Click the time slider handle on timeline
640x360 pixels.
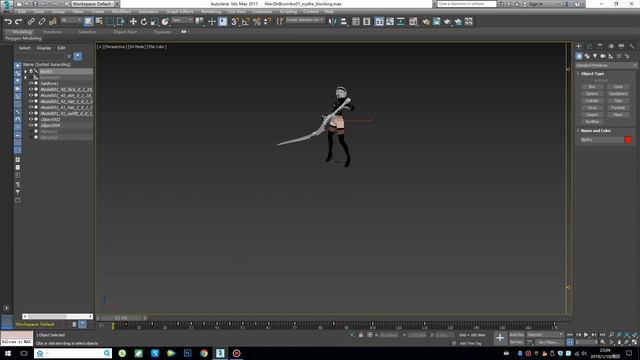tap(121, 318)
